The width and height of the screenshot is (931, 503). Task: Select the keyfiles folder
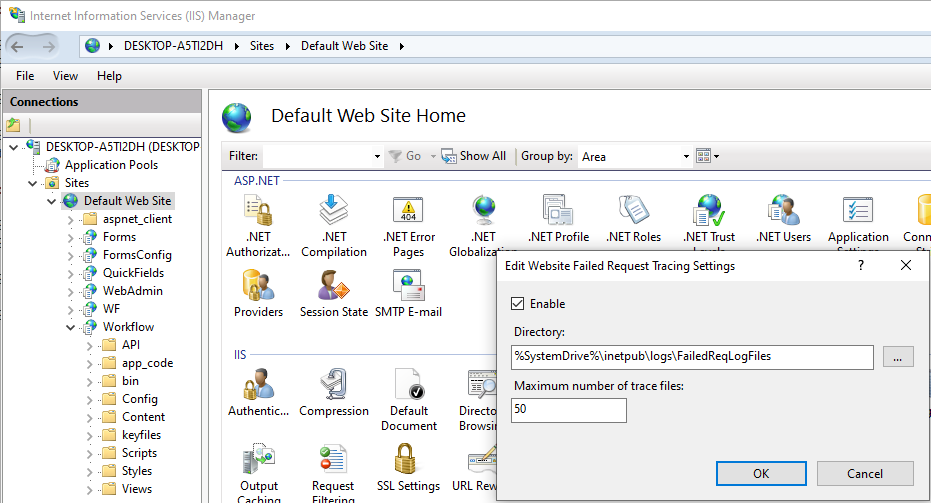coord(141,435)
